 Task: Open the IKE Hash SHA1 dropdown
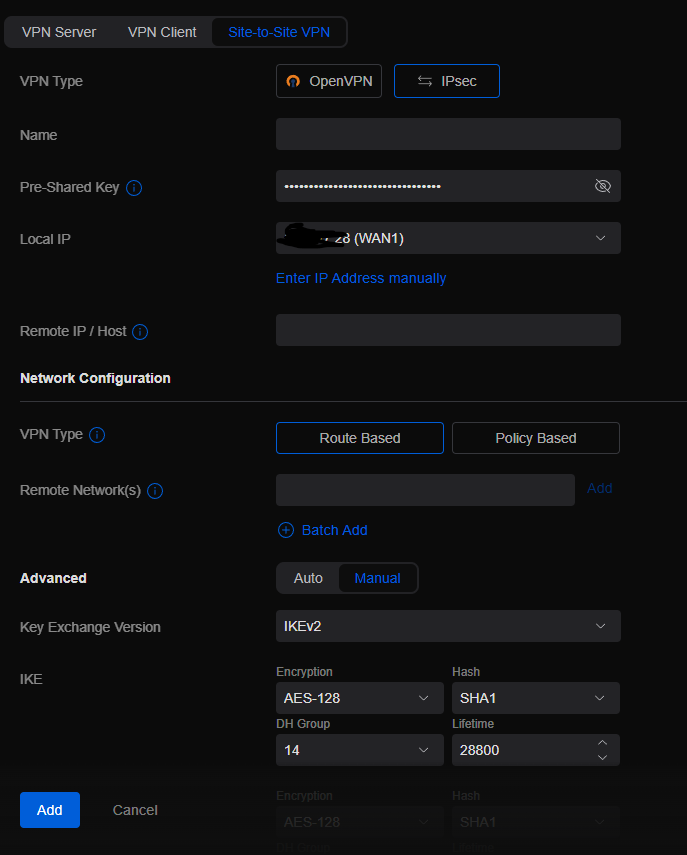click(x=535, y=698)
